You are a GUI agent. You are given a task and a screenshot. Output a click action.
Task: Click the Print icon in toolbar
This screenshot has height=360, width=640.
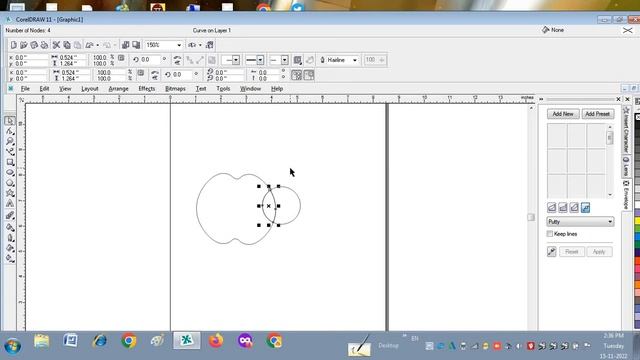(44, 45)
